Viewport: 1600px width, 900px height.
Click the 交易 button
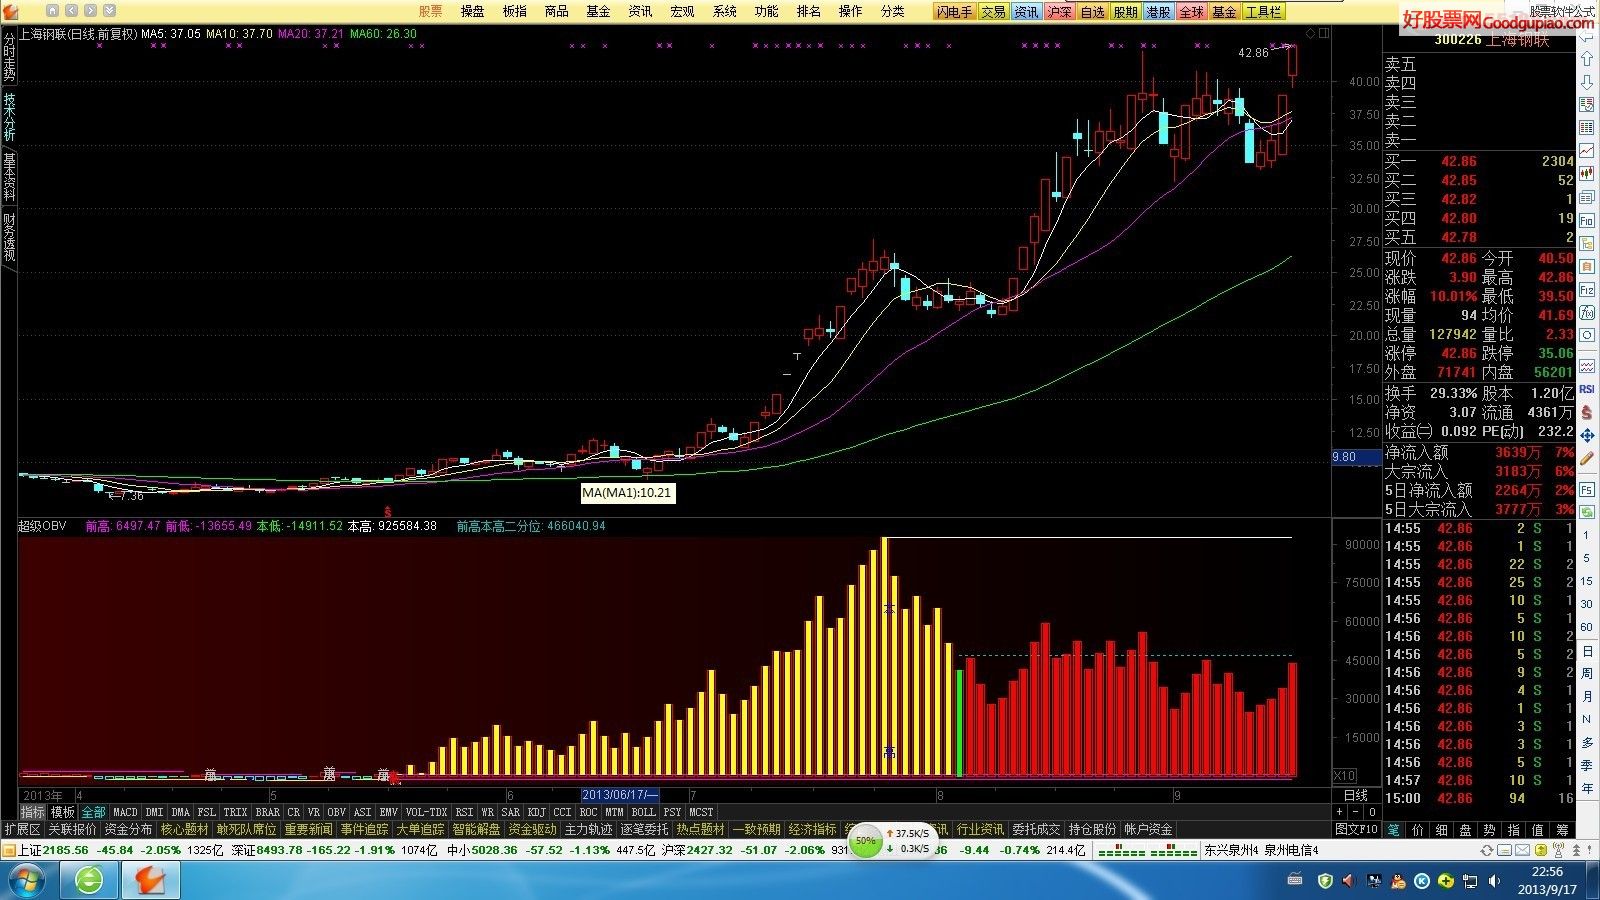[x=993, y=12]
